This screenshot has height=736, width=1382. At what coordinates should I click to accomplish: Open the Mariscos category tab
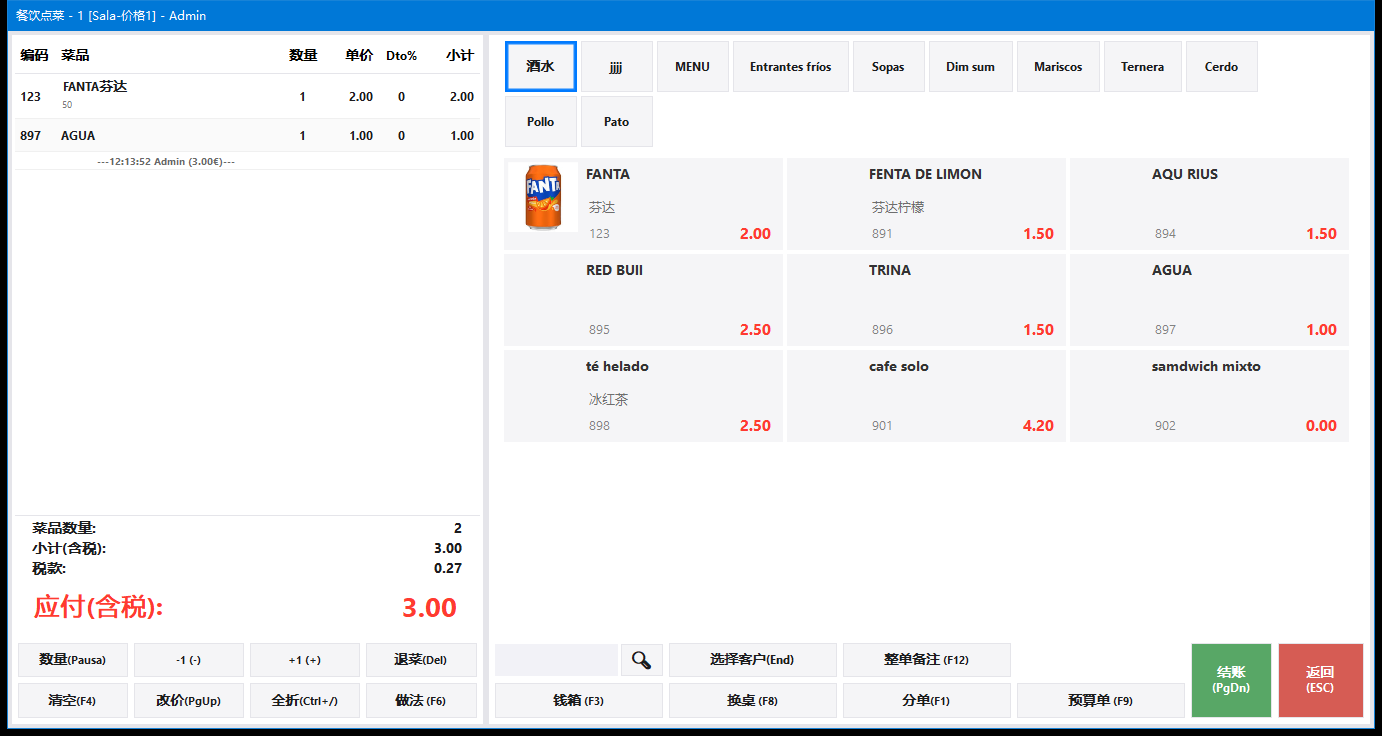pos(1058,67)
